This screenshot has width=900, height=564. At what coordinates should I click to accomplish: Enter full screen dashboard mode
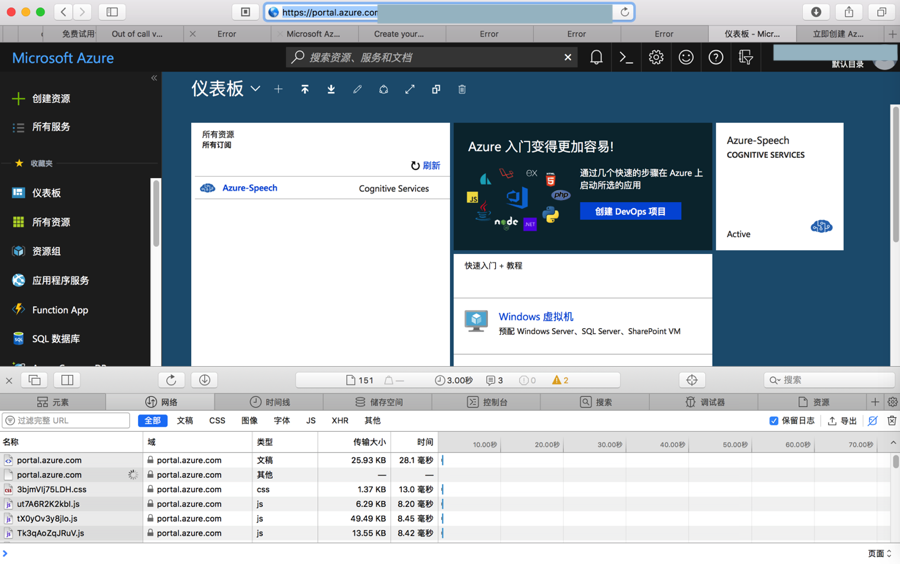pyautogui.click(x=410, y=89)
